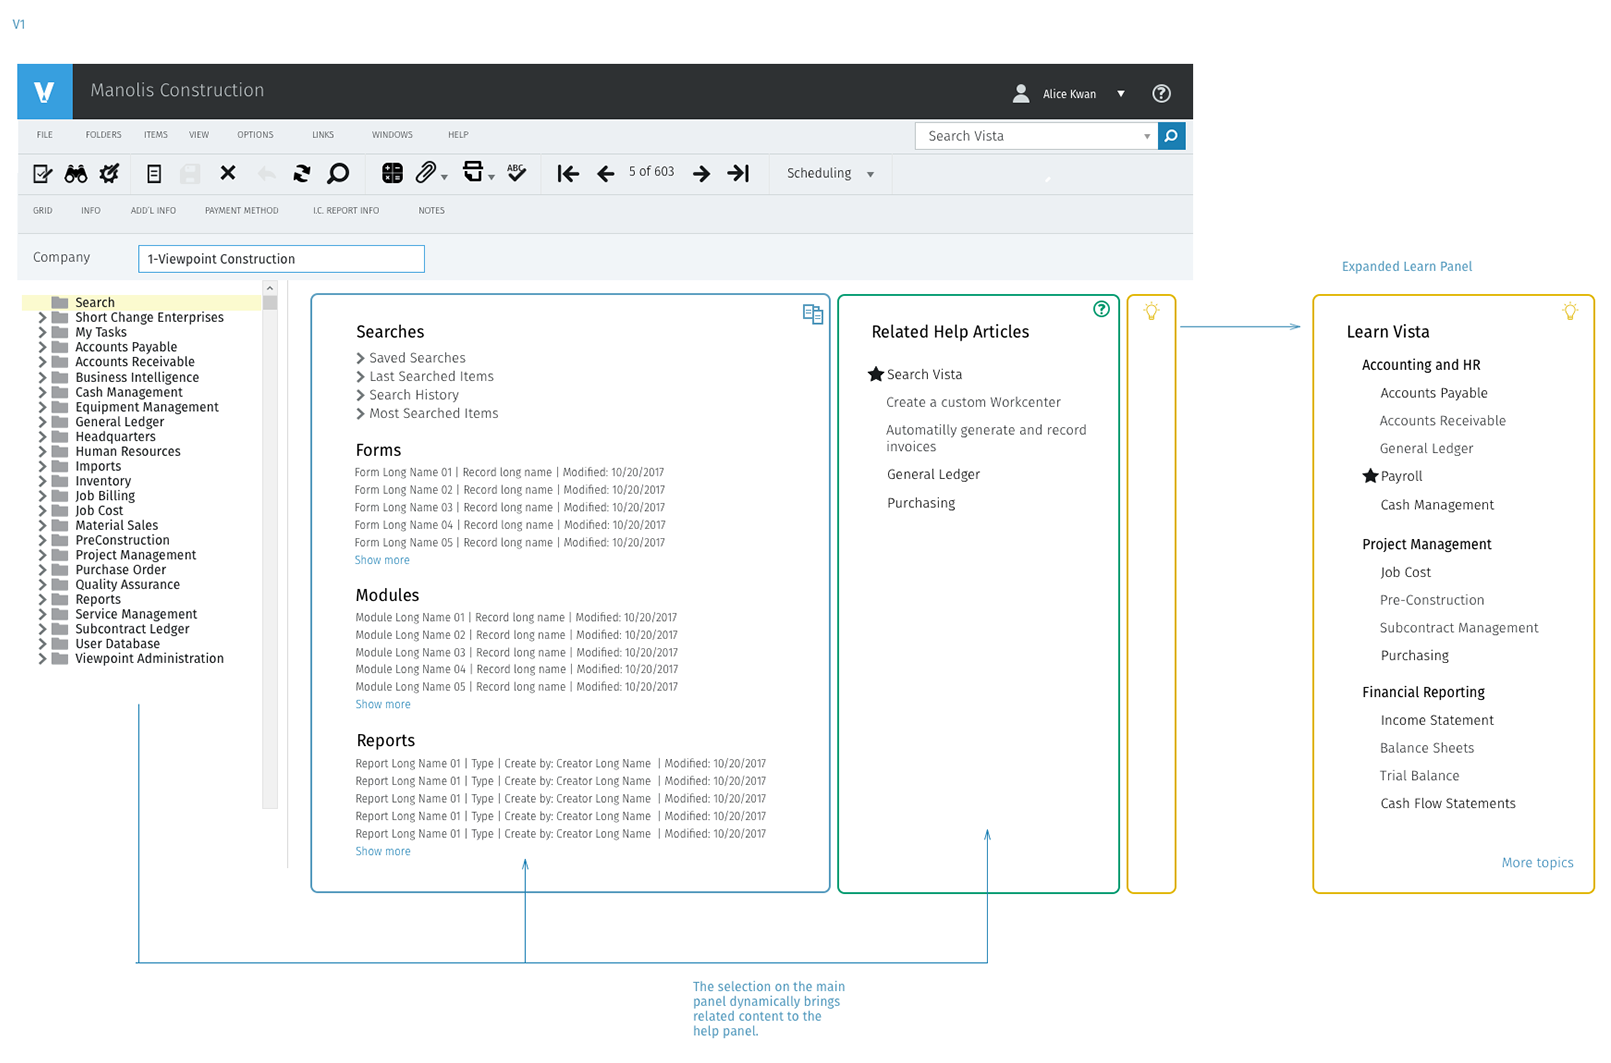Click the help question mark in header

pyautogui.click(x=1161, y=93)
